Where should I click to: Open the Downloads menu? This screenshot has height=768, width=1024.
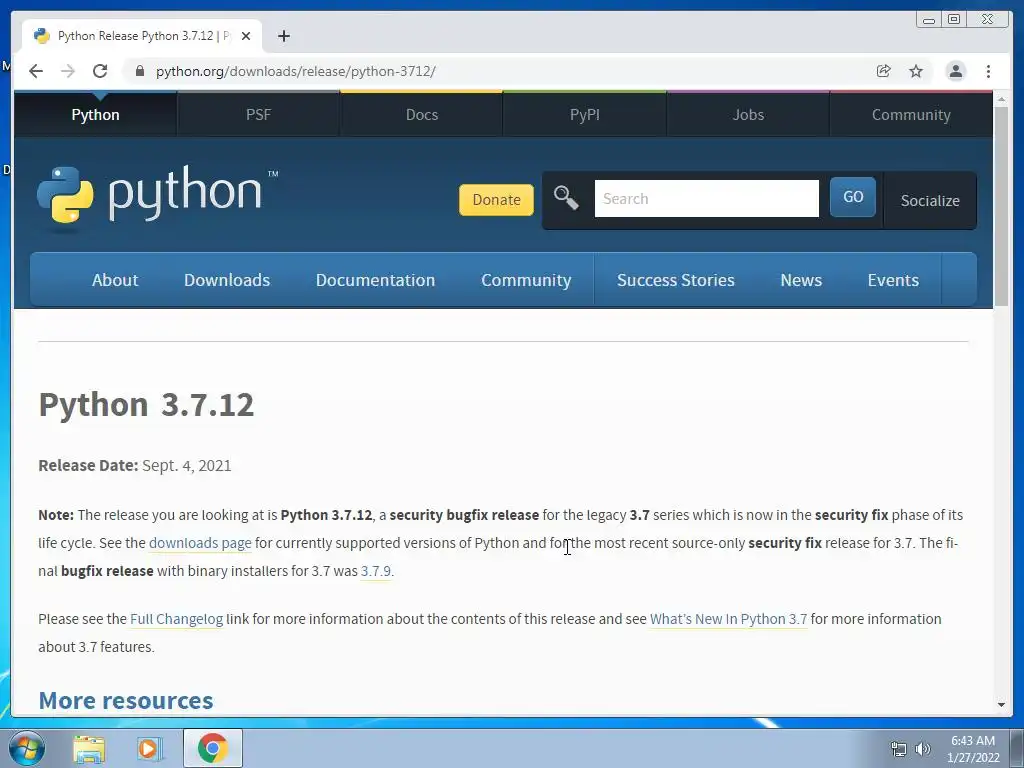pos(227,280)
